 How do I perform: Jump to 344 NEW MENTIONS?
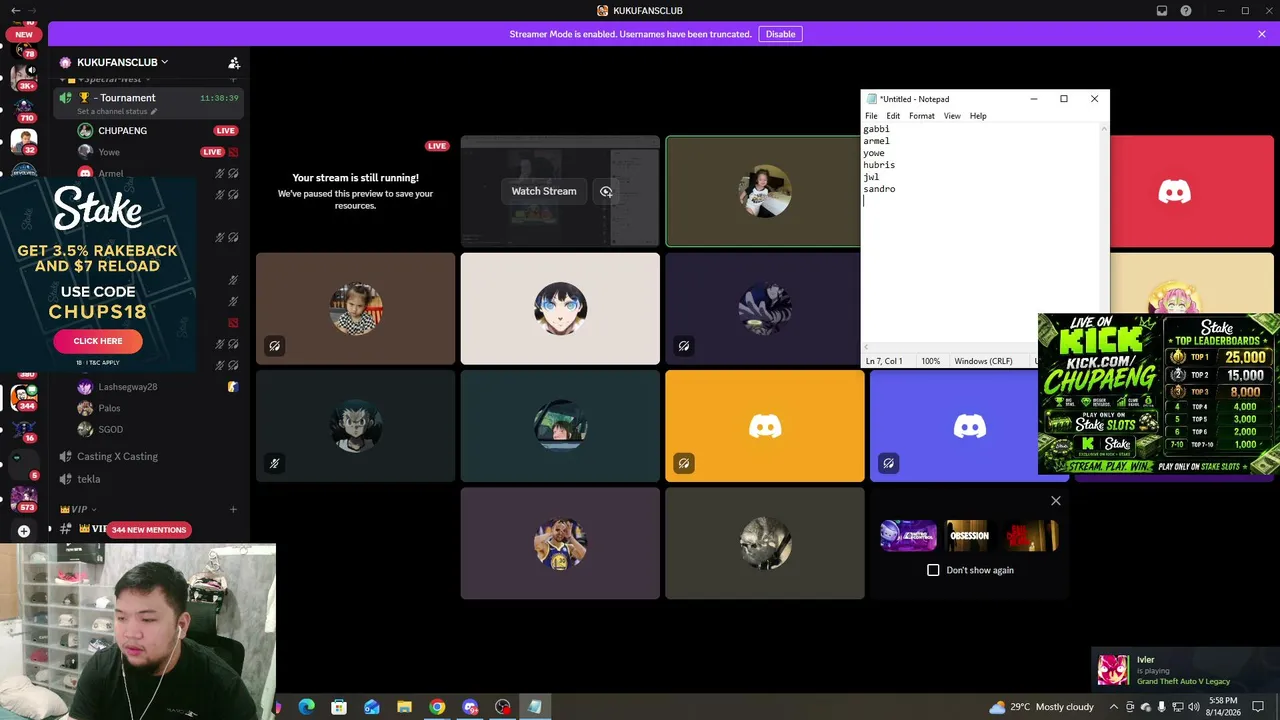coord(149,530)
